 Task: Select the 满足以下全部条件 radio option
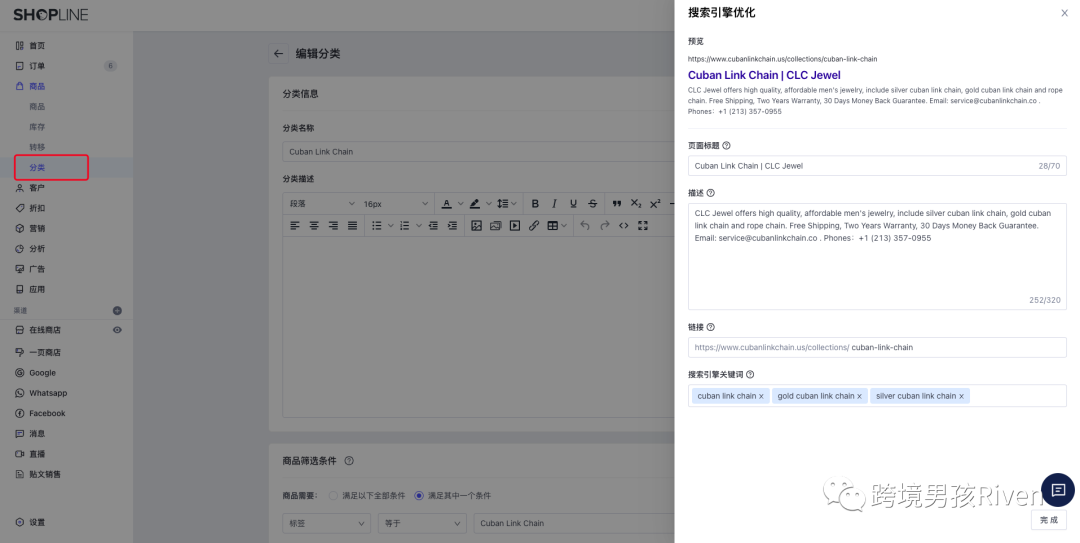333,495
